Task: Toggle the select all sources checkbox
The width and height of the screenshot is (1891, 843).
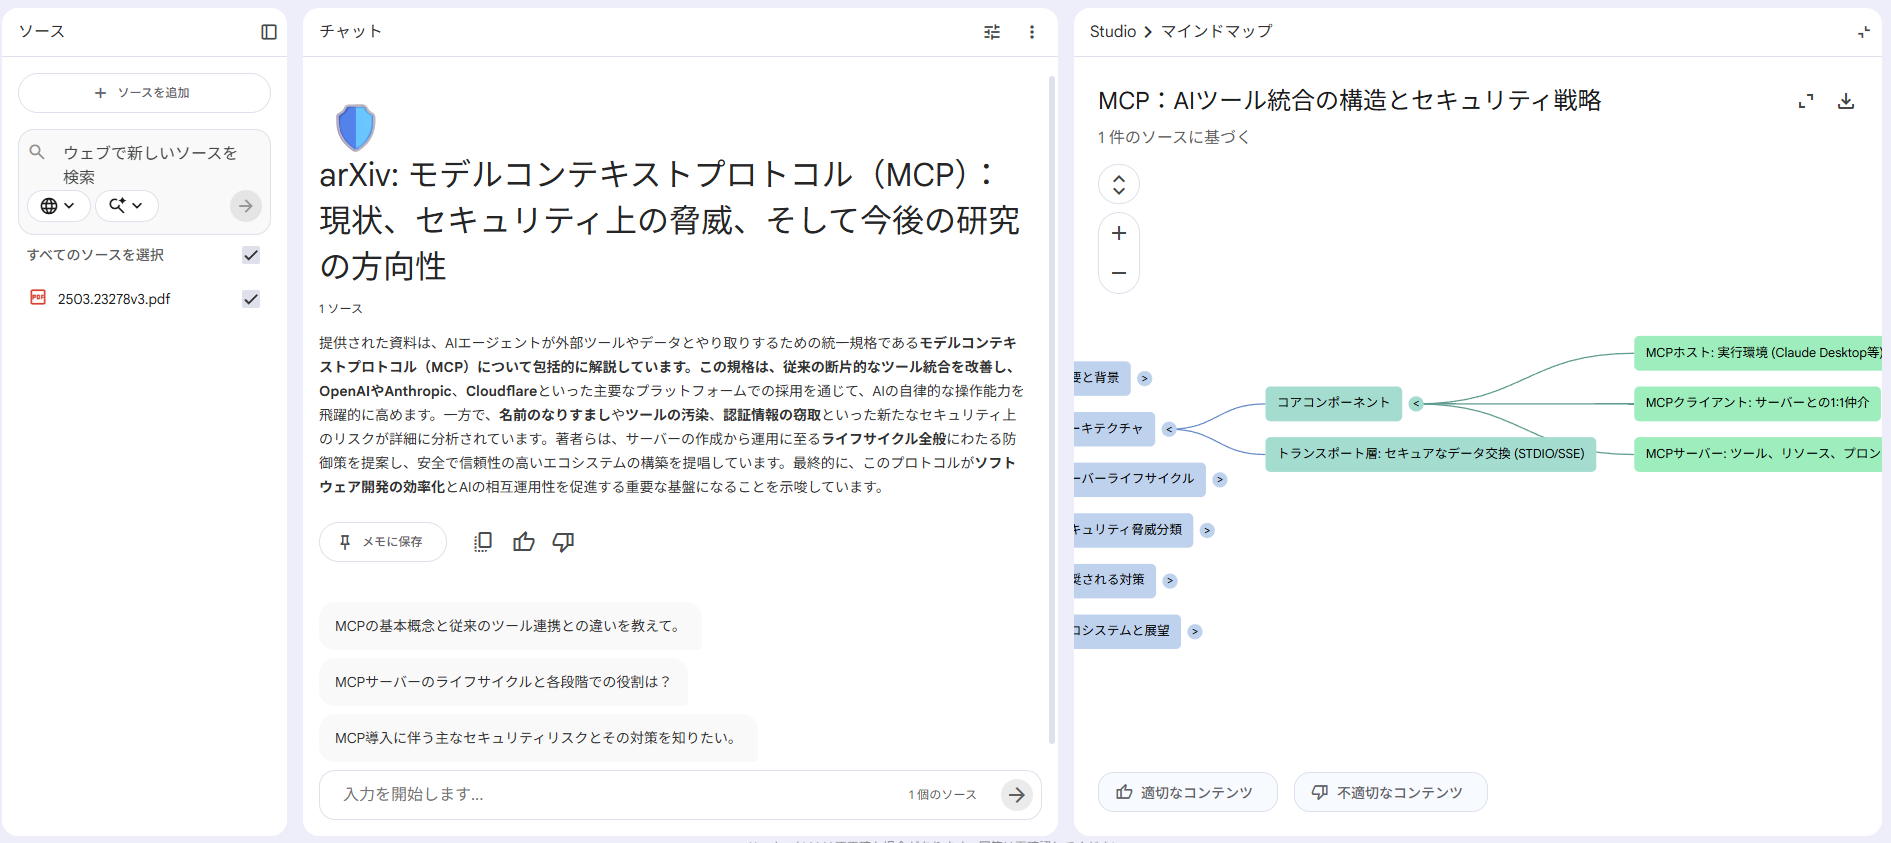Action: click(x=251, y=255)
